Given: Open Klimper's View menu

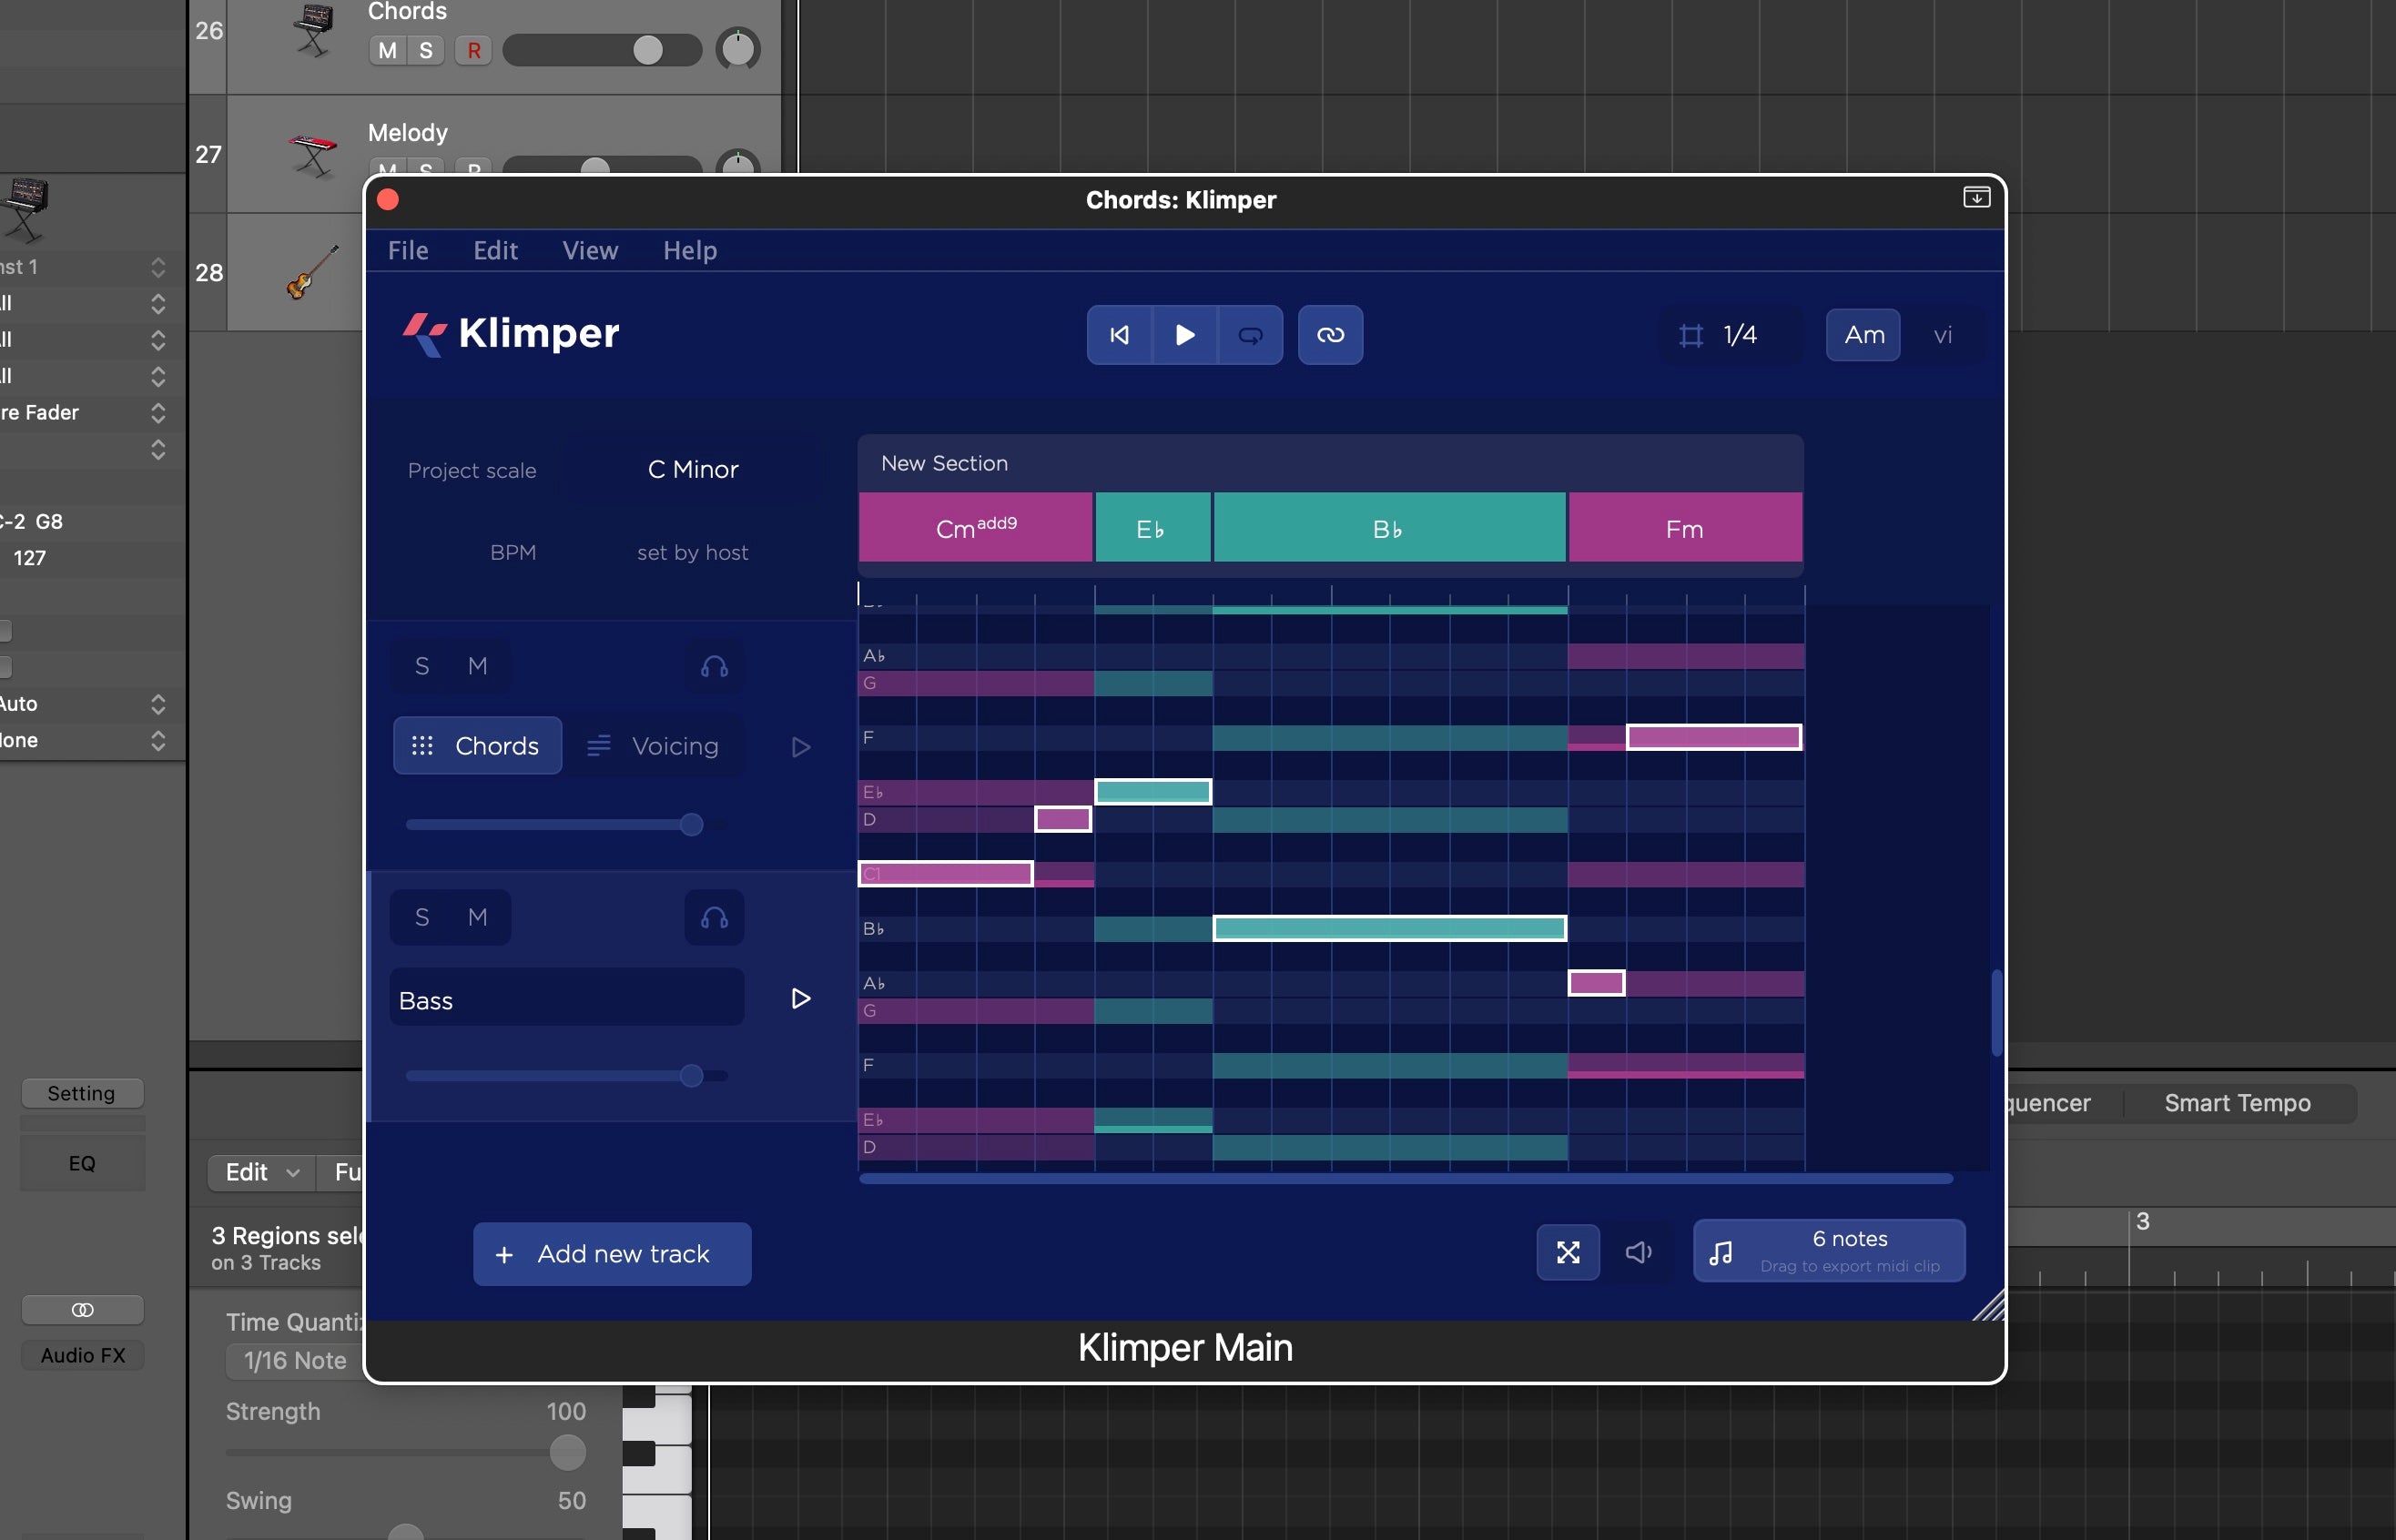Looking at the screenshot, I should point(589,250).
